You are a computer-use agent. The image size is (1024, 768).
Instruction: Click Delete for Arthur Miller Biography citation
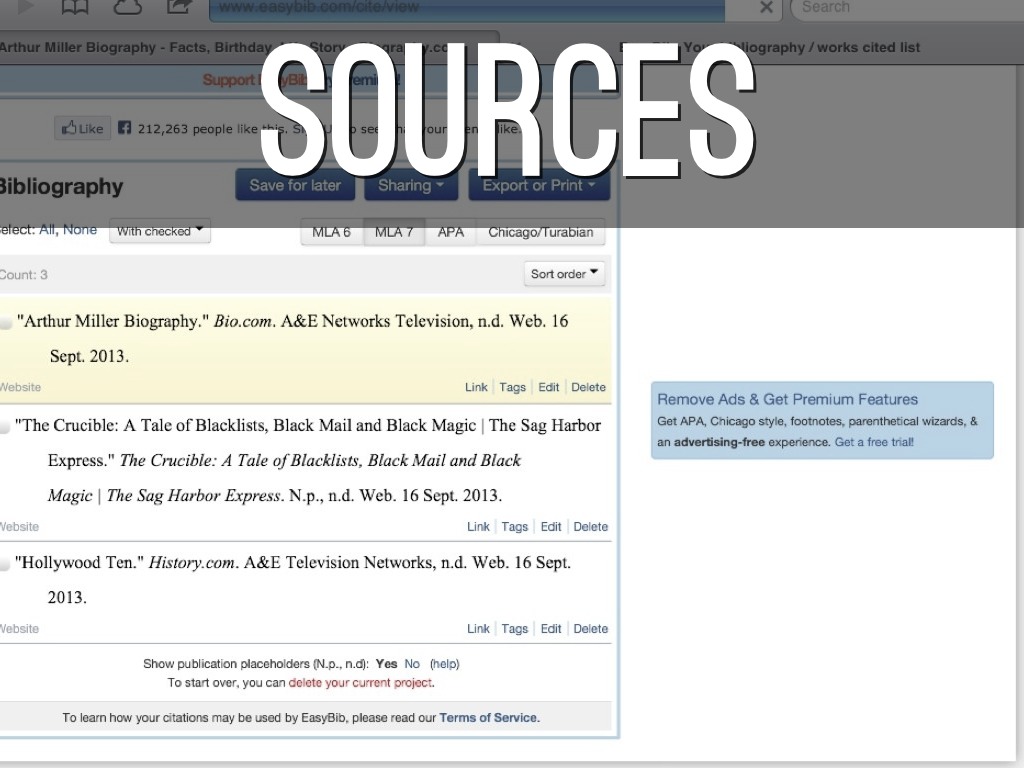click(588, 387)
